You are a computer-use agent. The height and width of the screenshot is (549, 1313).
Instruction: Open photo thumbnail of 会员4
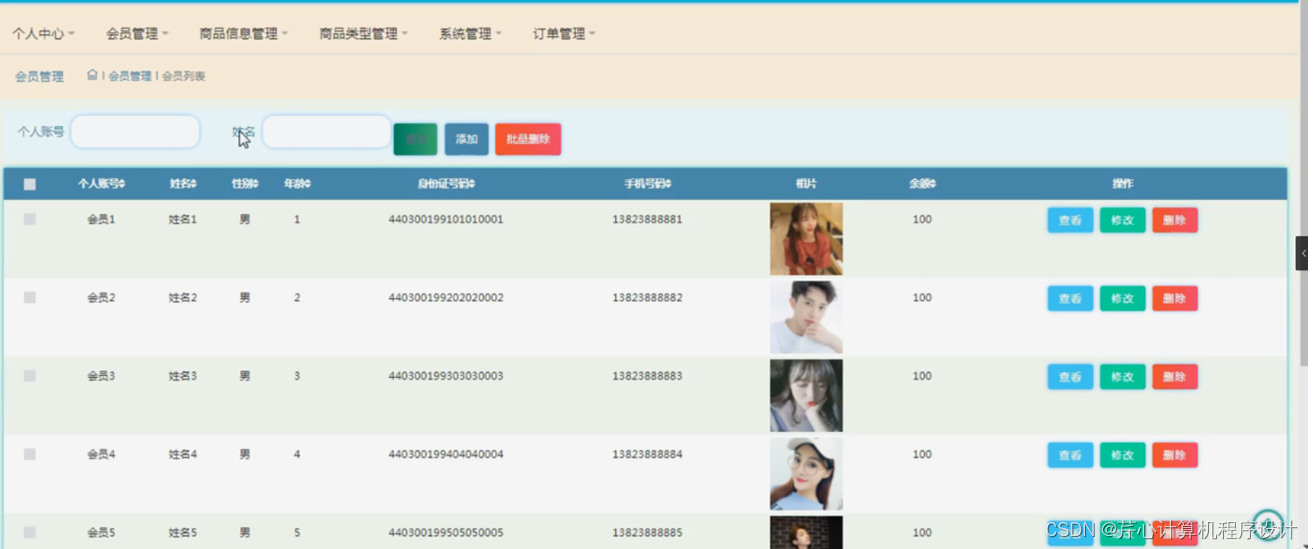click(806, 474)
